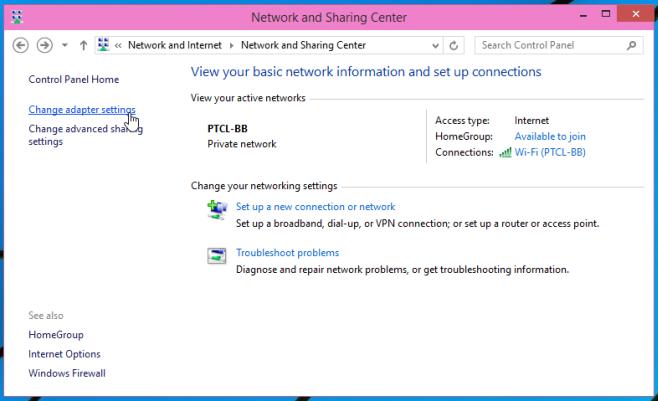Click Set up a new connection or network
Viewport: 658px width, 401px height.
click(316, 206)
